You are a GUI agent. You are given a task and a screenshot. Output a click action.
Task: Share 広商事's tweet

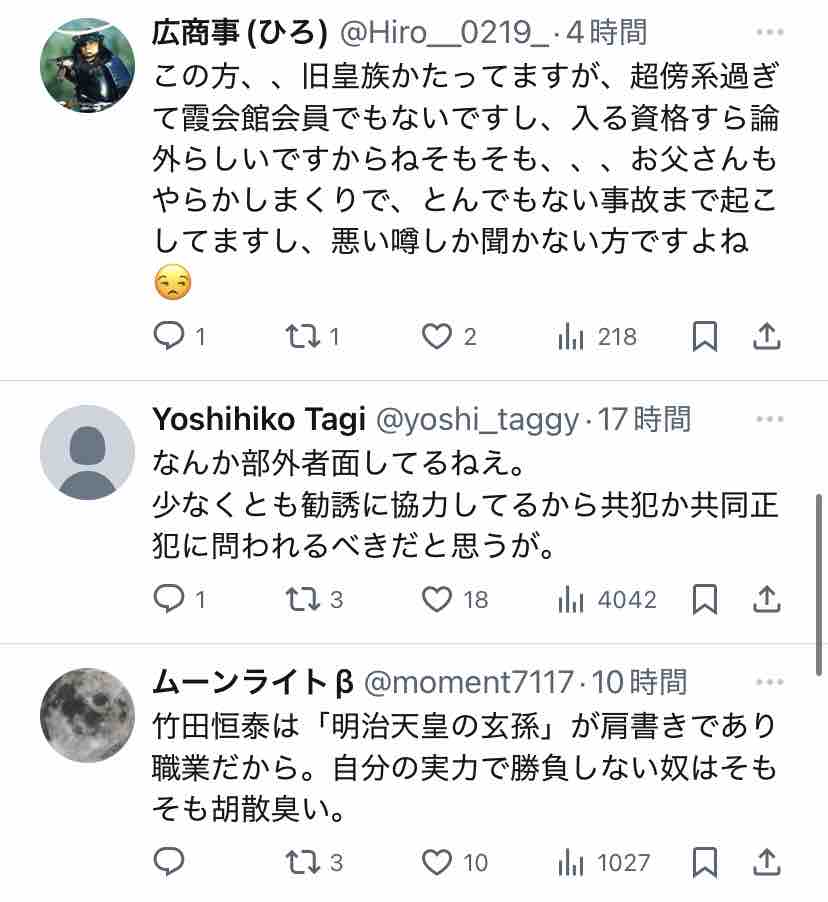point(766,337)
